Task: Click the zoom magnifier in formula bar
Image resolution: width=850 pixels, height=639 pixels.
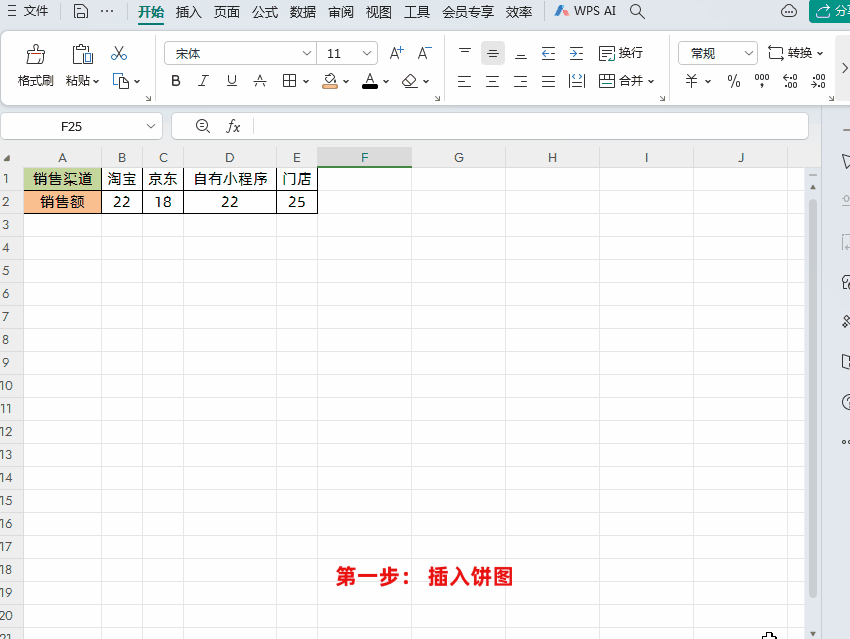Action: pos(203,126)
